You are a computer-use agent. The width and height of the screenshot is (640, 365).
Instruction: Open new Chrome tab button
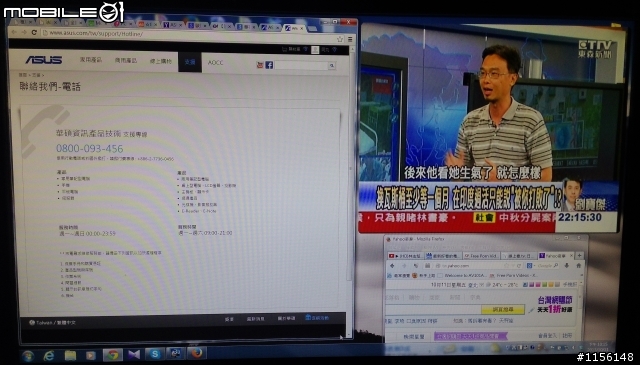(x=313, y=29)
